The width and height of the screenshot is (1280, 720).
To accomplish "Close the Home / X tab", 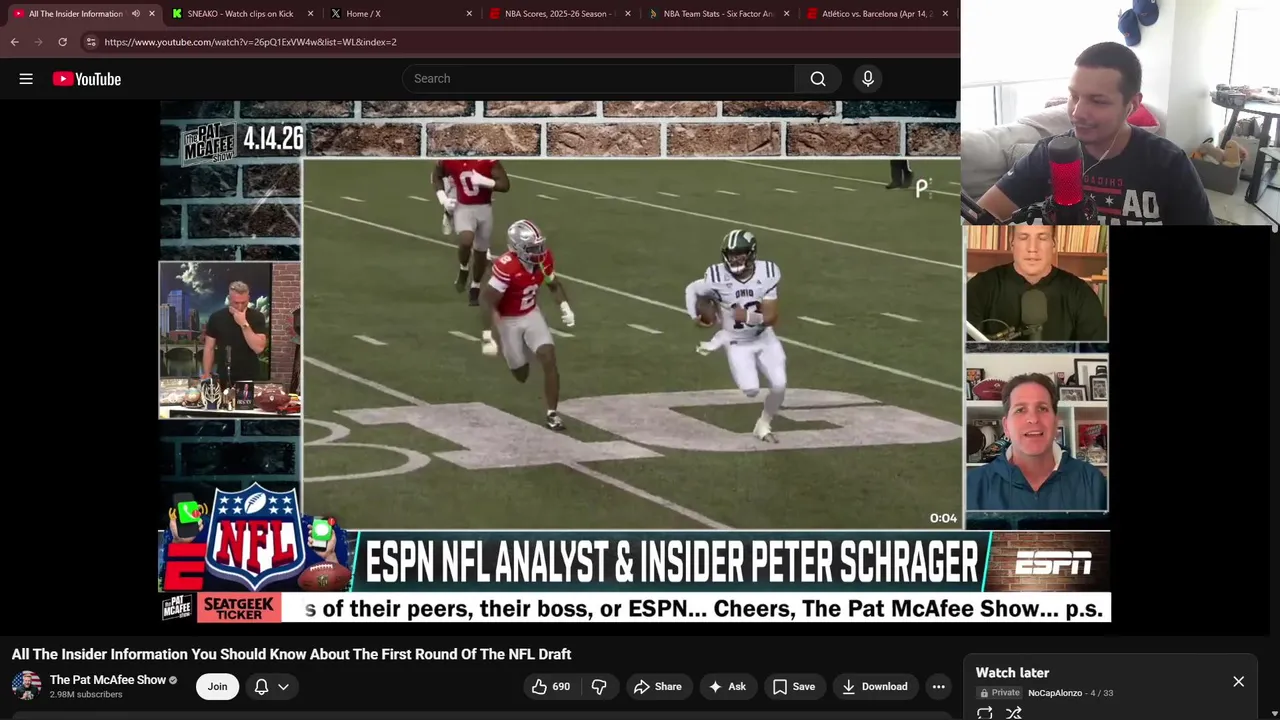I will pyautogui.click(x=469, y=14).
